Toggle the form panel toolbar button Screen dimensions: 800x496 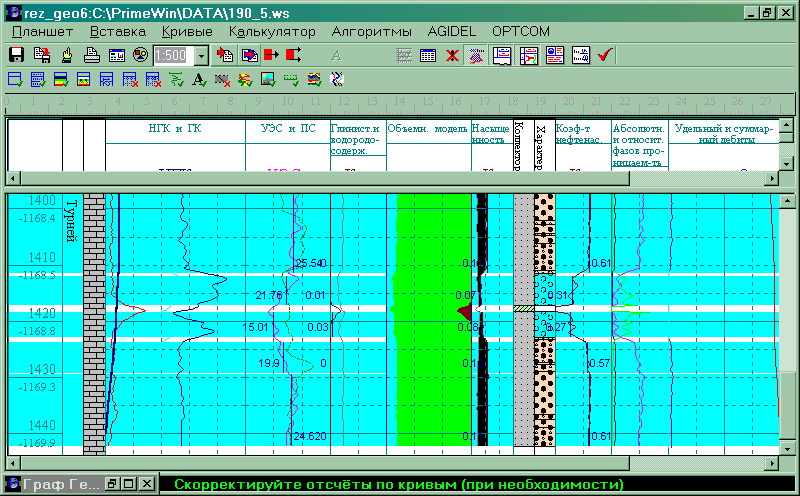point(503,55)
